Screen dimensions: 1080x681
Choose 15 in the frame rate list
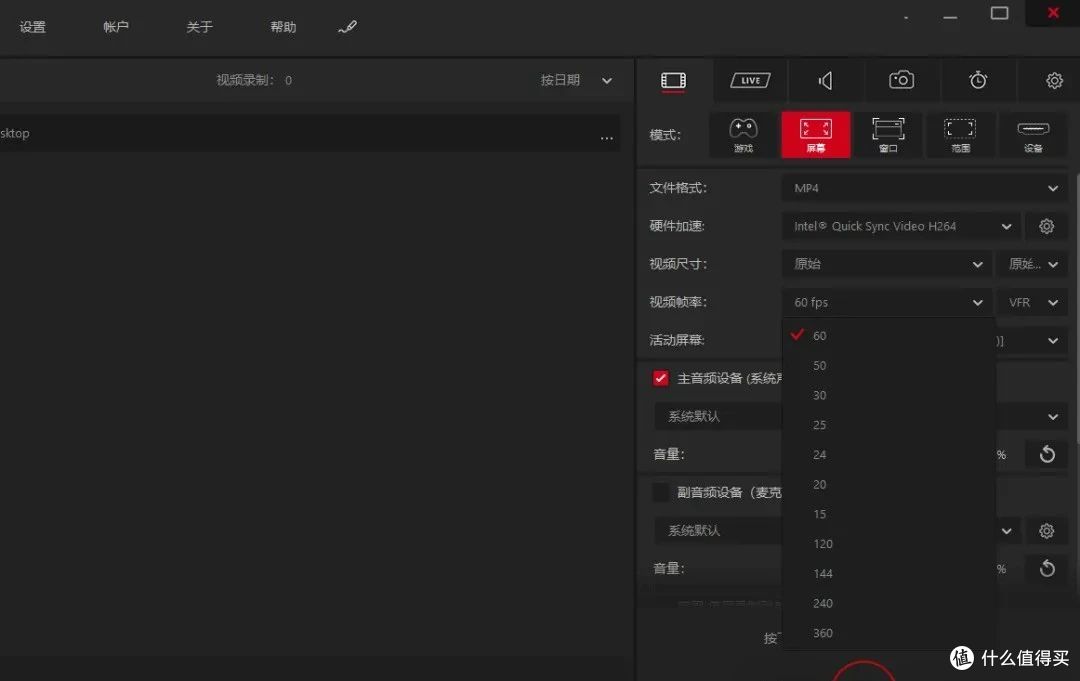tap(889, 514)
